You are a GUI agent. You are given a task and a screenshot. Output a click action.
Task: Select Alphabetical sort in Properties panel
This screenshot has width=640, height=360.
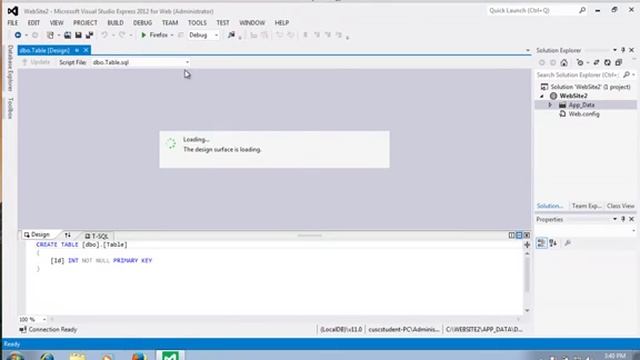(553, 243)
